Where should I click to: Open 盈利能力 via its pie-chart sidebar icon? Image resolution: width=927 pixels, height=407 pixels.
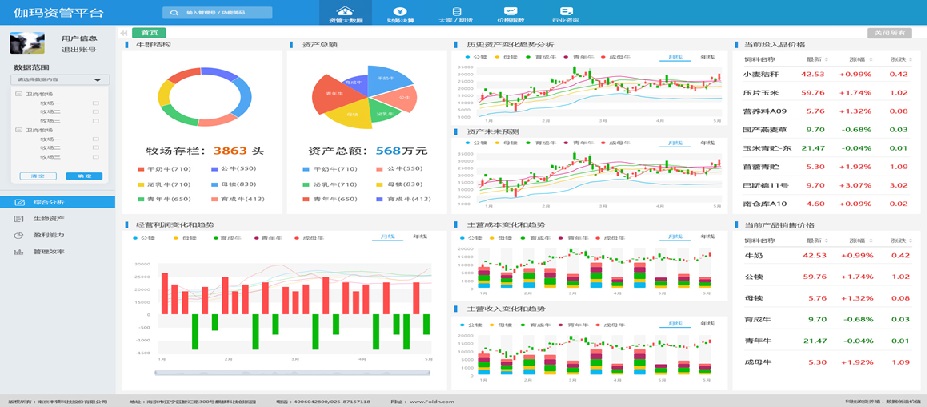coord(19,235)
